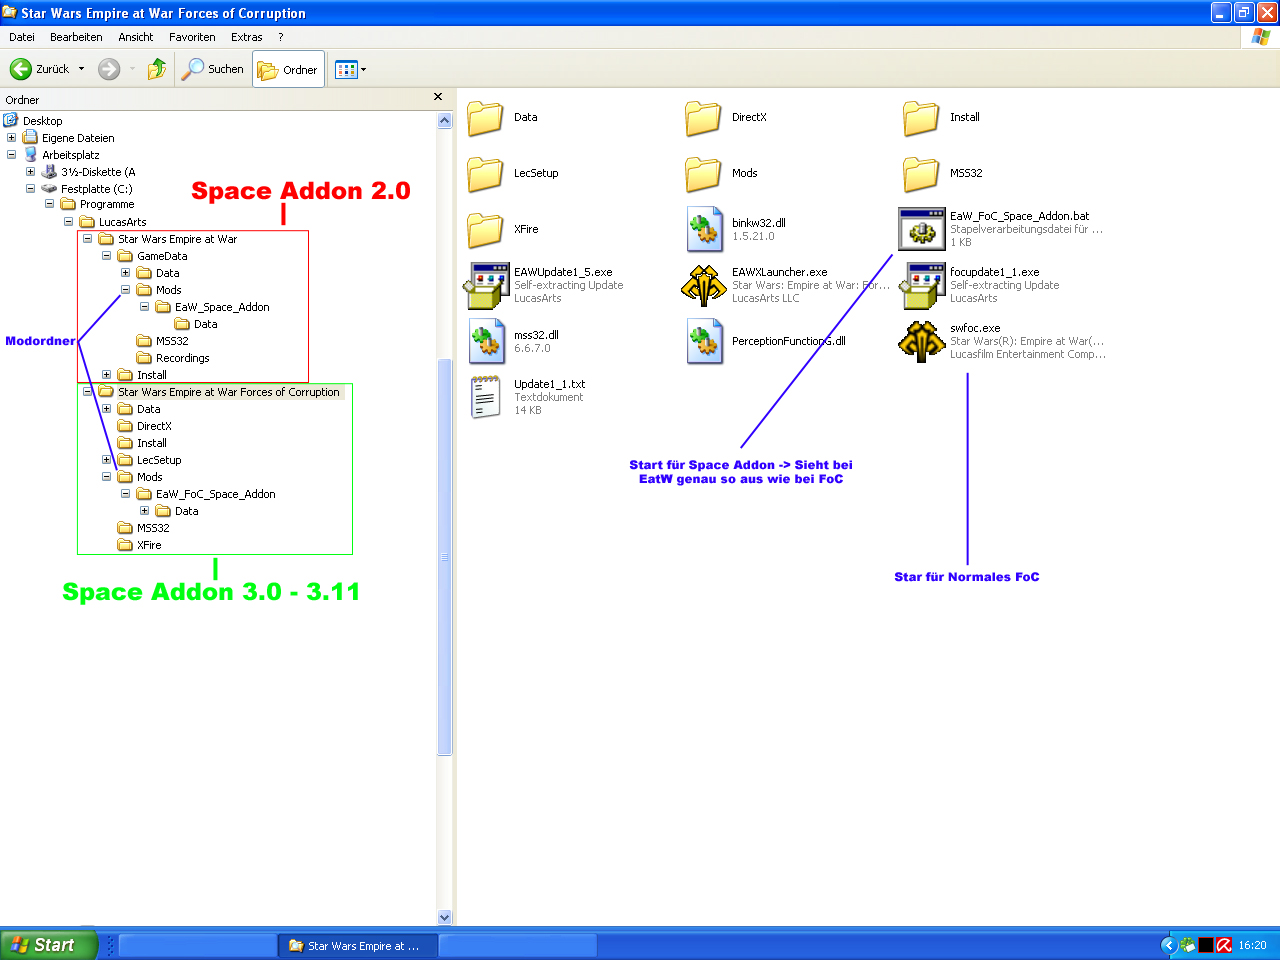Collapse the LucasArts tree node
1280x960 pixels.
click(x=68, y=222)
